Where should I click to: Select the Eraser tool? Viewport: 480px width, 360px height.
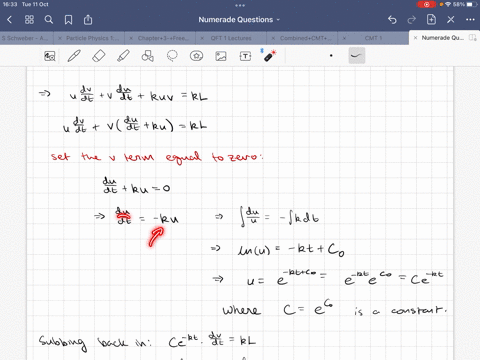(x=98, y=56)
